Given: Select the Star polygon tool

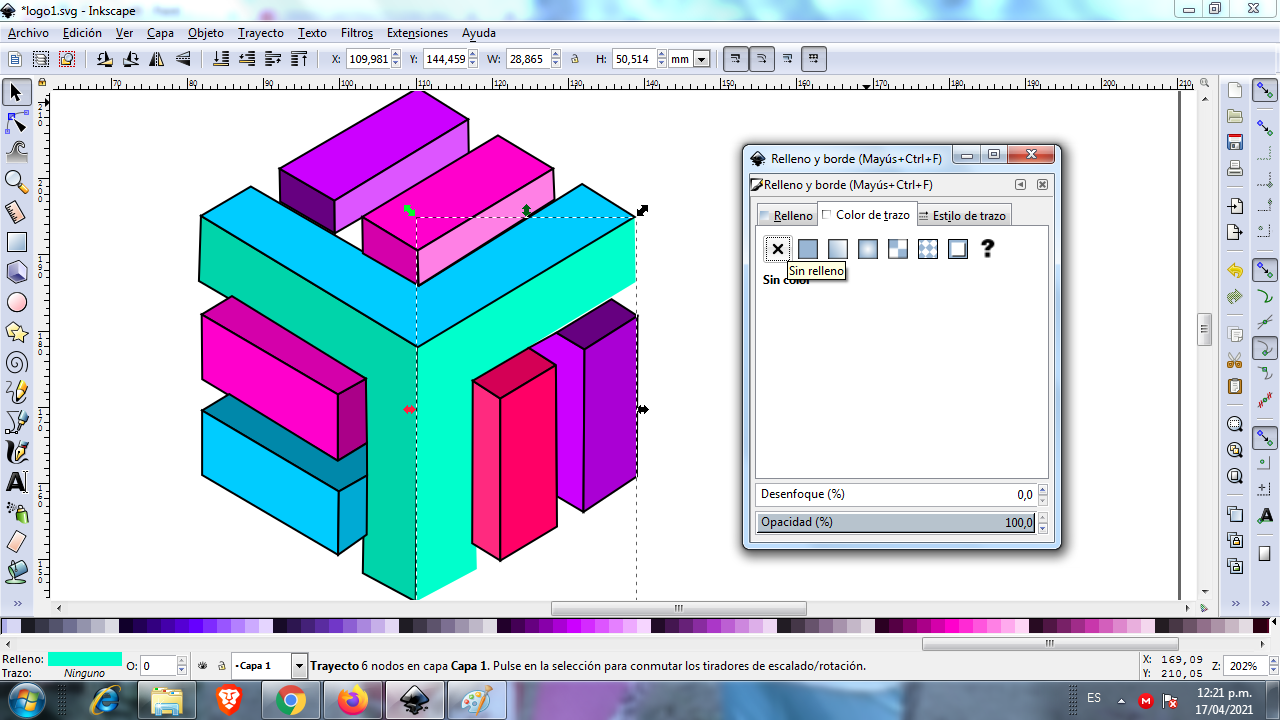Looking at the screenshot, I should [x=16, y=332].
